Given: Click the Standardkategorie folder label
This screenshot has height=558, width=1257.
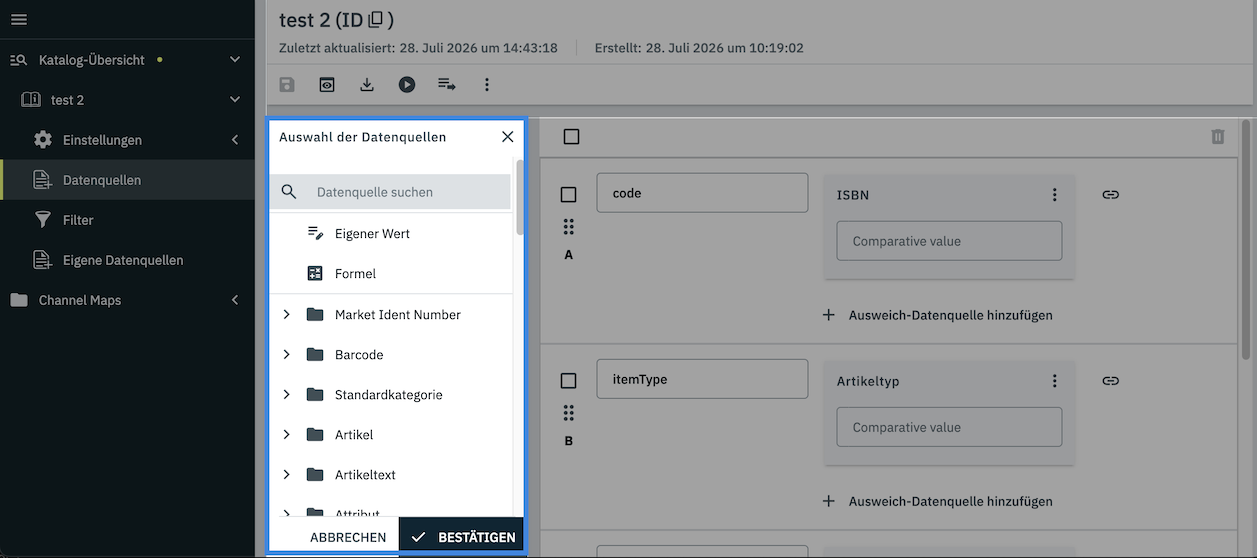Looking at the screenshot, I should coord(388,395).
